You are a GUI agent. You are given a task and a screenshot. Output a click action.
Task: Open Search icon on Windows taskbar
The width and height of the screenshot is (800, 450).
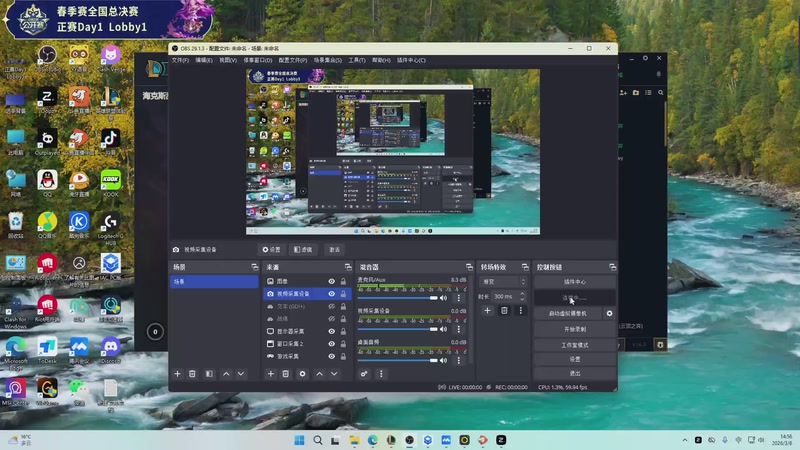(x=317, y=440)
